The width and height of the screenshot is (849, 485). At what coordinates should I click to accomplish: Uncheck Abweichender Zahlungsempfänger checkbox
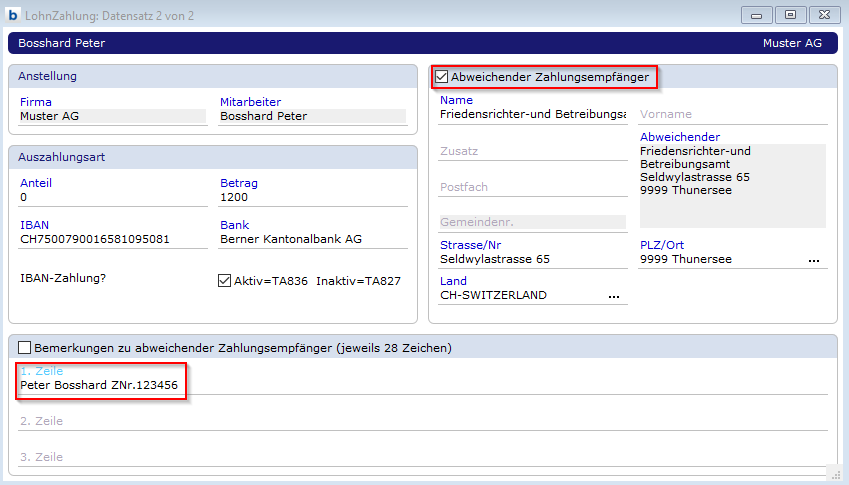point(442,77)
